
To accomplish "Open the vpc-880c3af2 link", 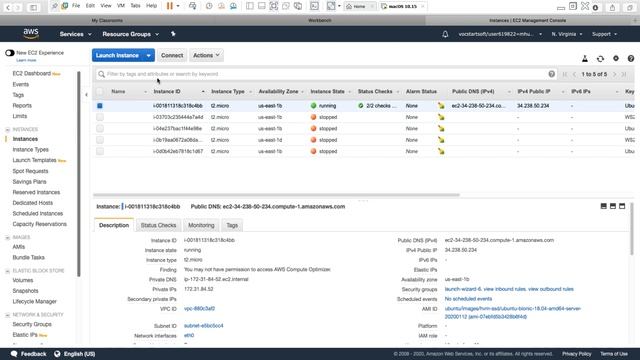I will point(199,309).
